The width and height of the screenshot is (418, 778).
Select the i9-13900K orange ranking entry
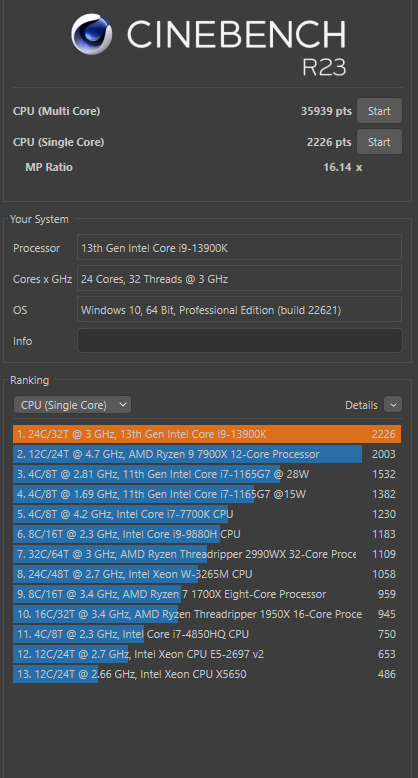207,434
